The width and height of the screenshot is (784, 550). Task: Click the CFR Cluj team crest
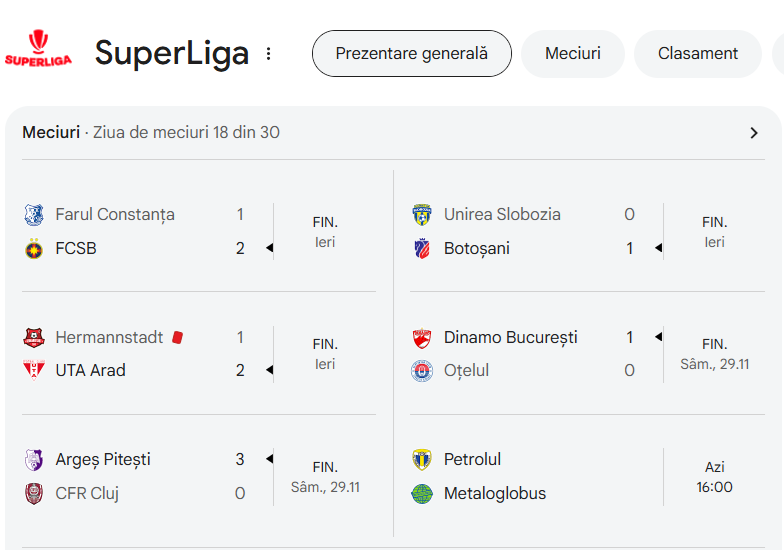tap(34, 493)
